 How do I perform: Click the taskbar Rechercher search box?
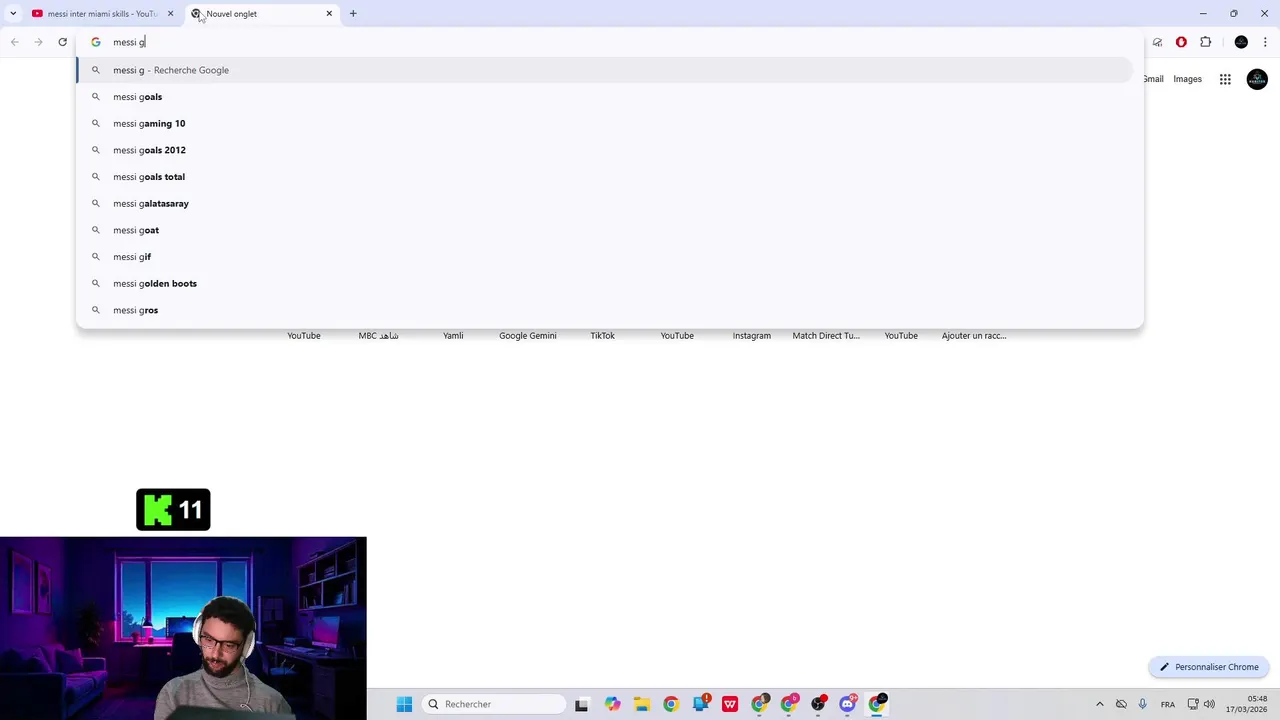coord(494,704)
